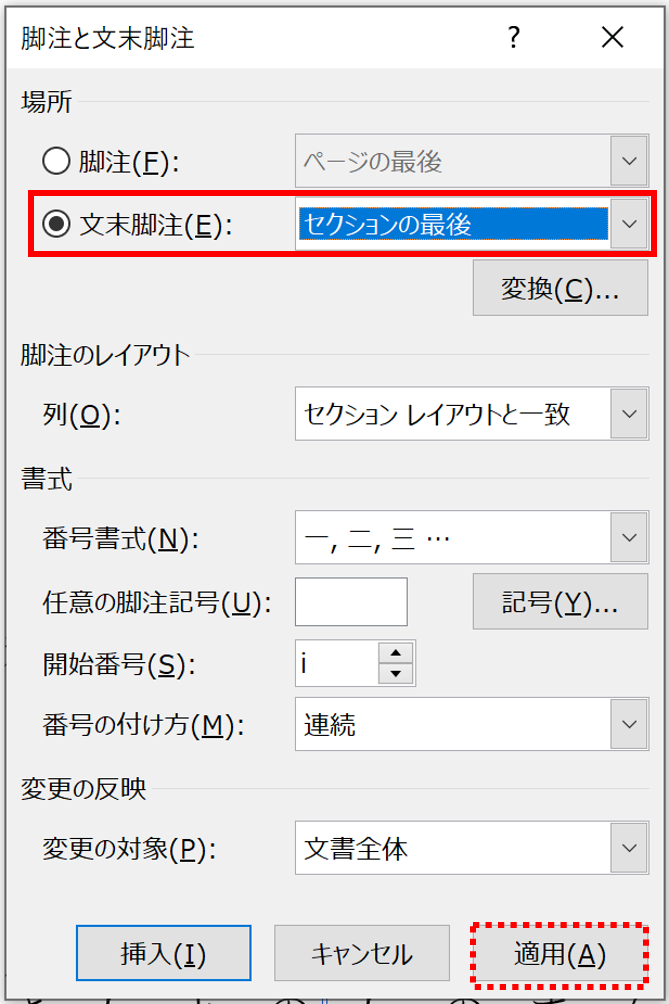This screenshot has width=669, height=1004.
Task: Open the ページの最後 footnote location dropdown
Action: [472, 161]
